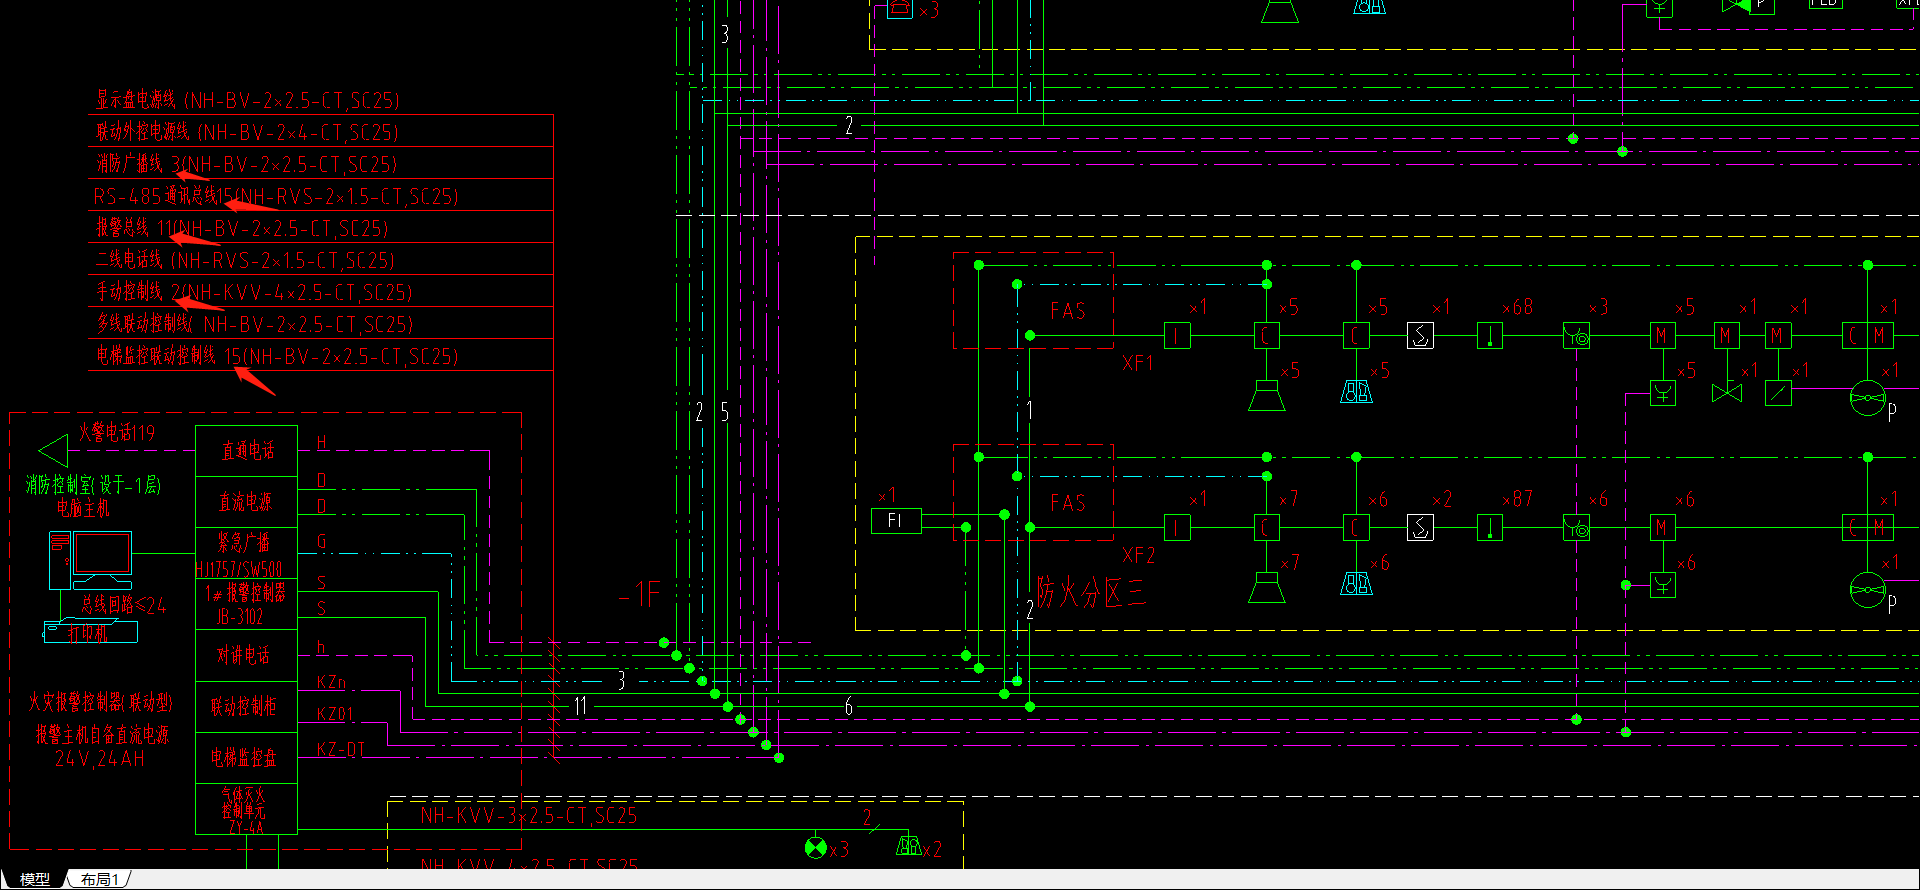Viewport: 1920px width, 890px height.
Task: Click the green 消防控制室(设于-1层) label
Action: coord(93,485)
